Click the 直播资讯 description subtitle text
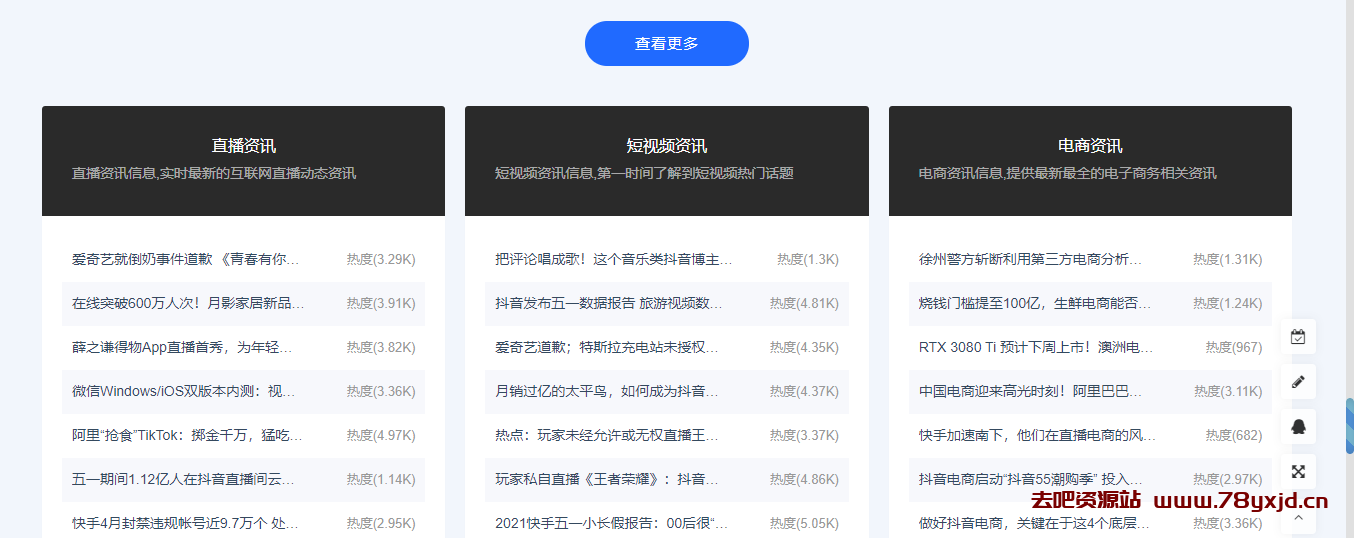The image size is (1354, 538). pyautogui.click(x=214, y=173)
